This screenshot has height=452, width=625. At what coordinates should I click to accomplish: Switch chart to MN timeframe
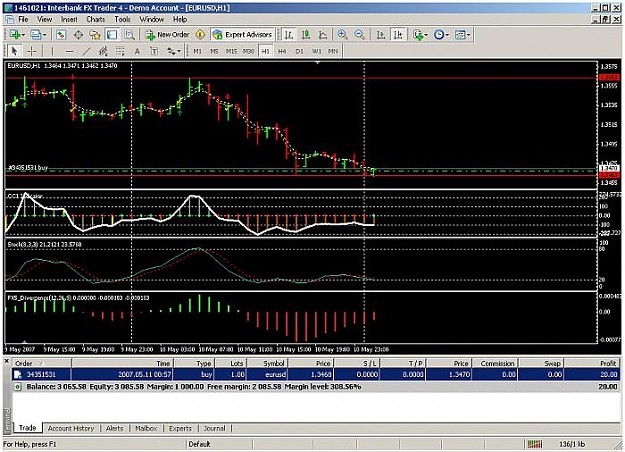[x=333, y=51]
